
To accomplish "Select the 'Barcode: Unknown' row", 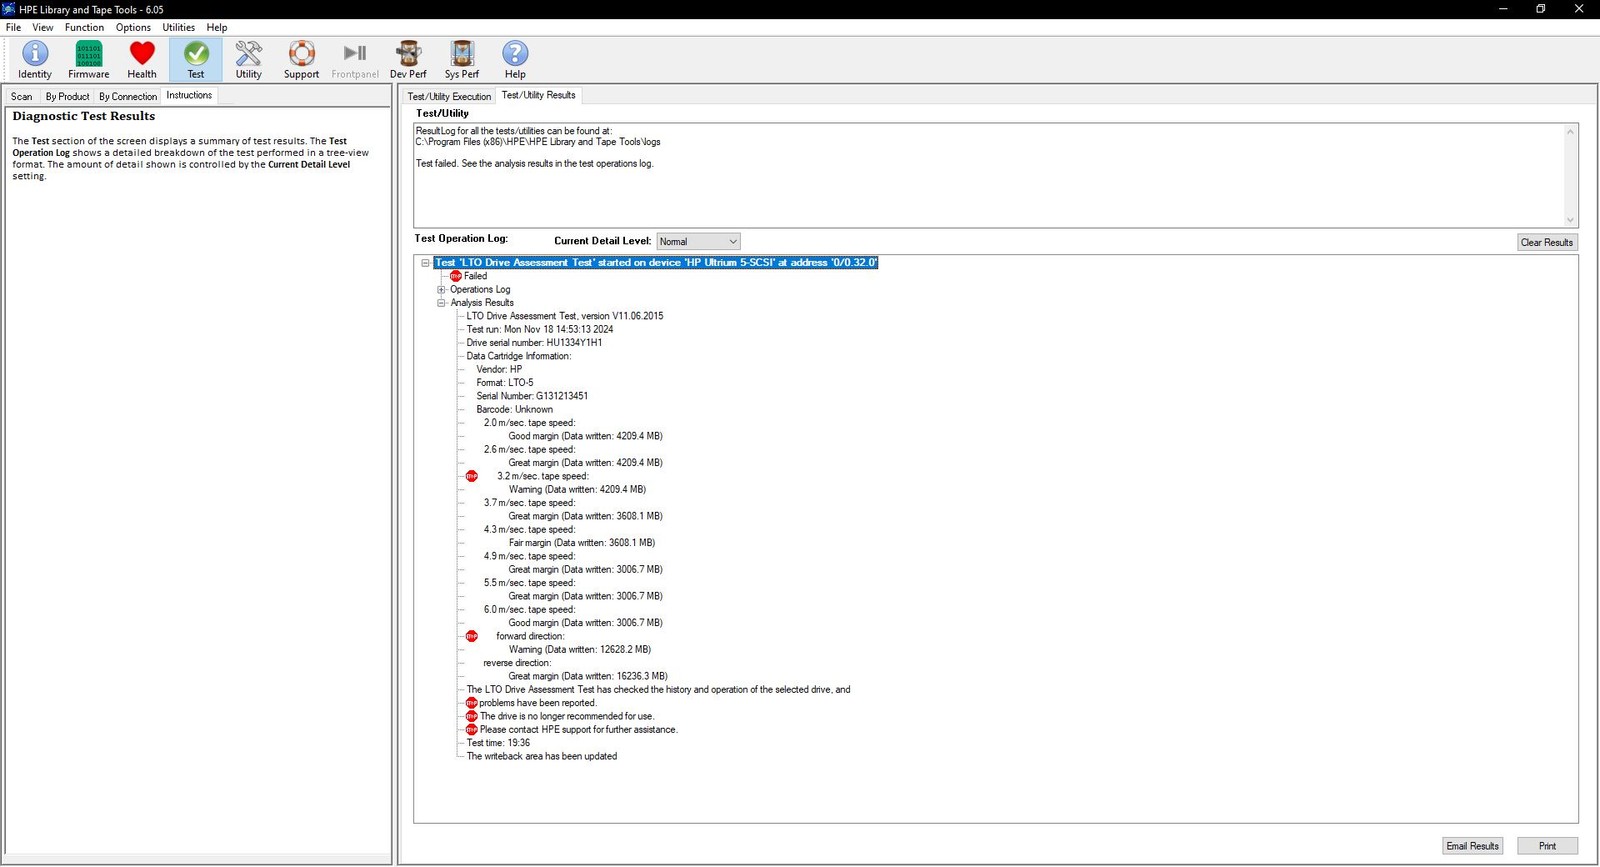I will pos(514,409).
